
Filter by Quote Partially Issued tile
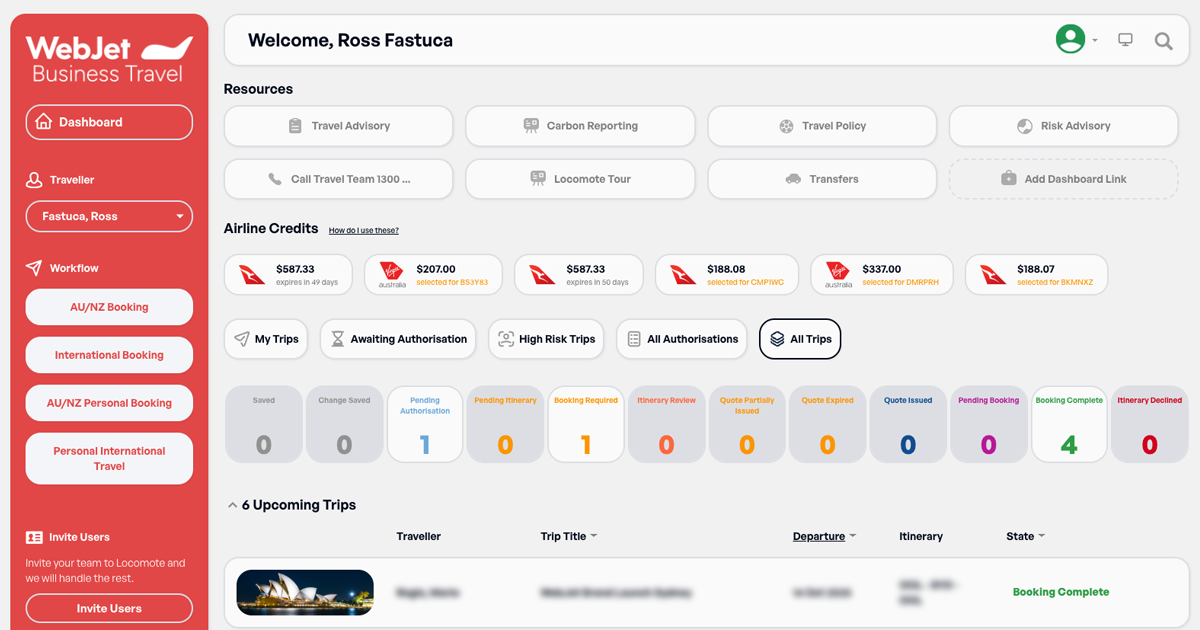[x=747, y=425]
